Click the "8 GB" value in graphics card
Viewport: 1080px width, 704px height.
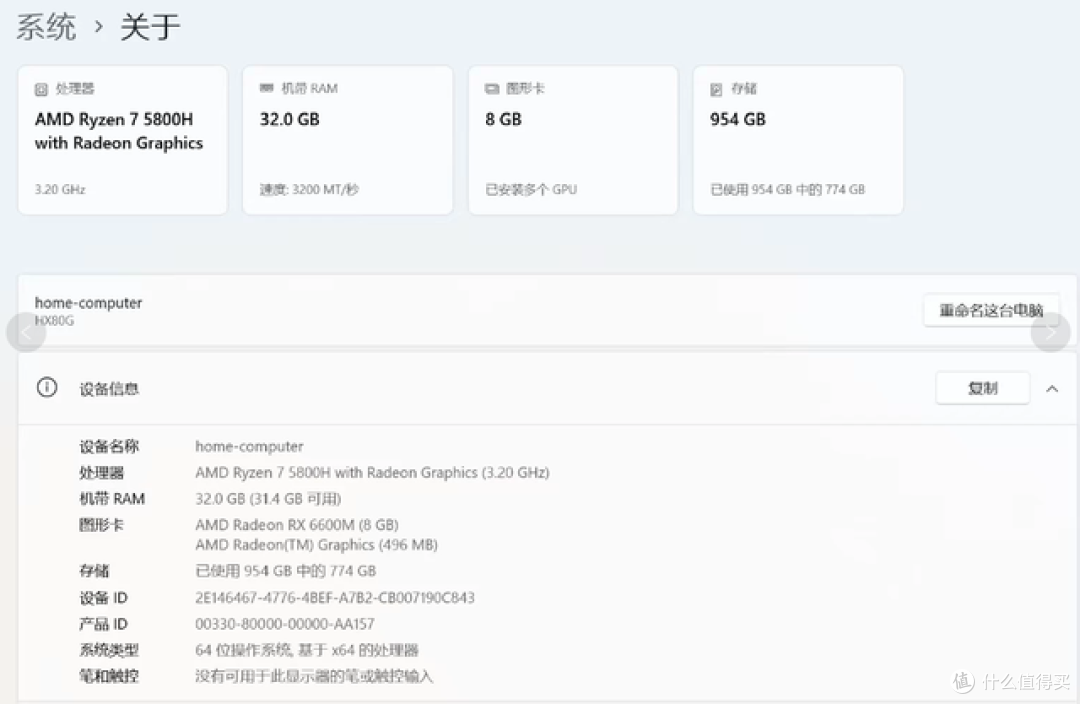503,119
